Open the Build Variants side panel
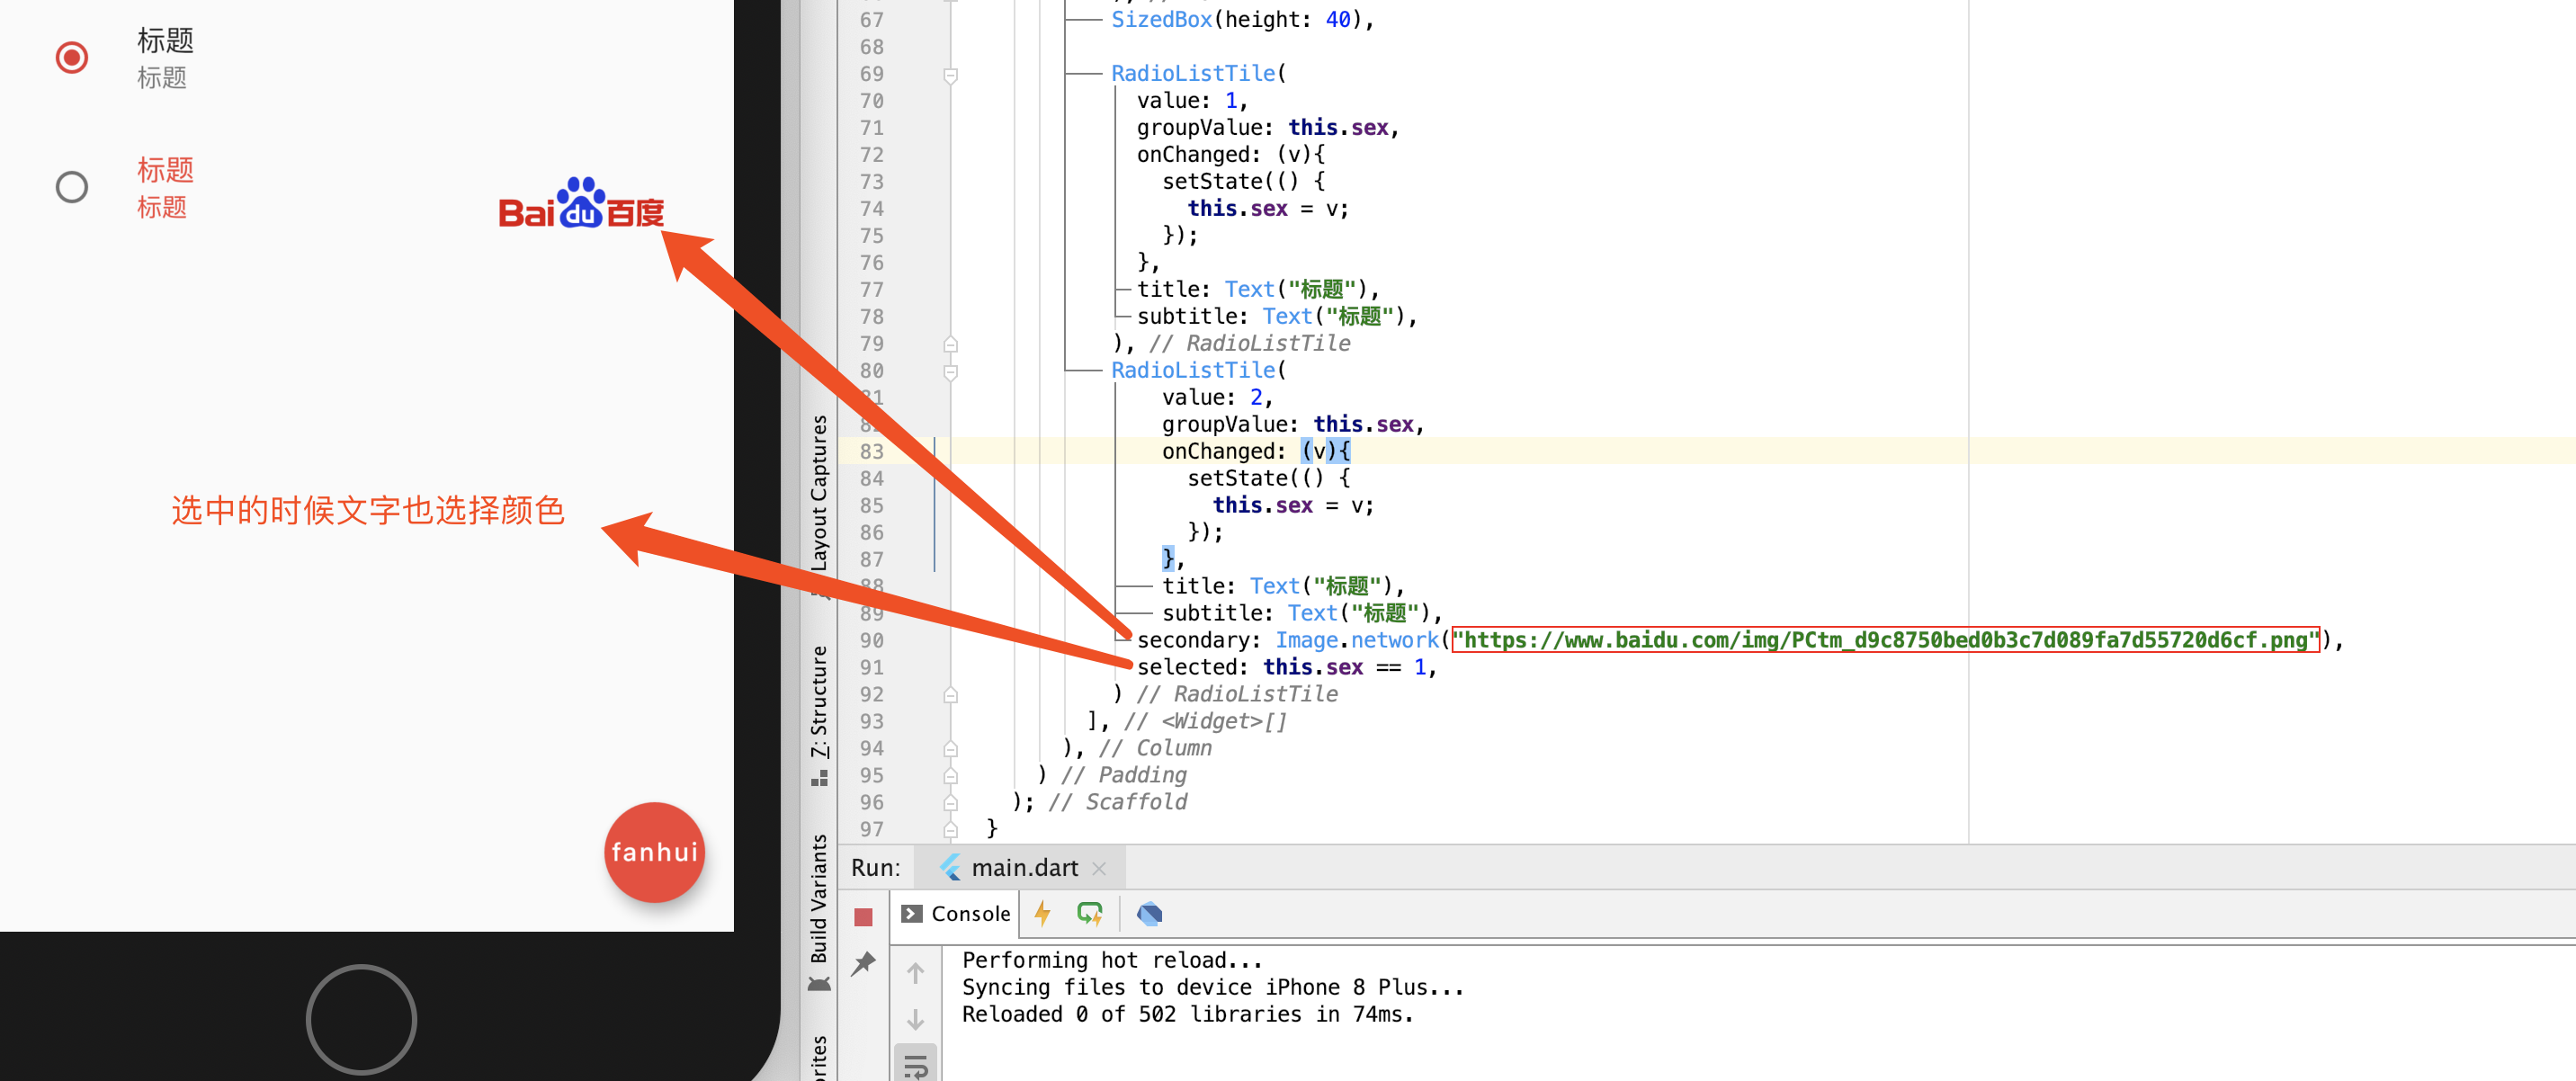This screenshot has width=2576, height=1081. click(819, 900)
